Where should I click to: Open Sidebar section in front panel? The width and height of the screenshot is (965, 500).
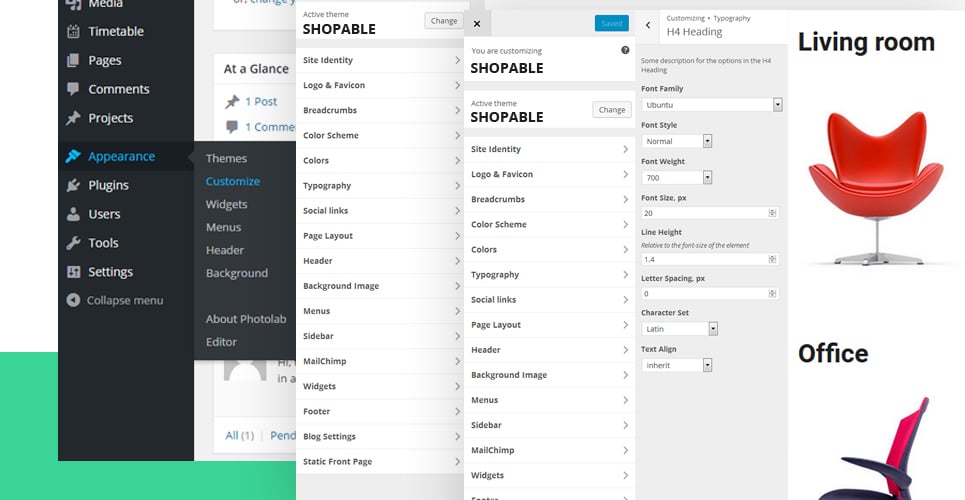549,425
